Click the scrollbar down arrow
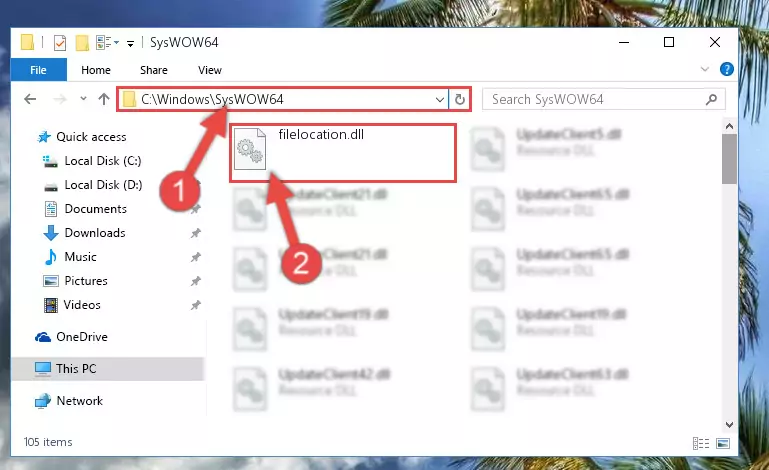769x470 pixels. pos(729,424)
